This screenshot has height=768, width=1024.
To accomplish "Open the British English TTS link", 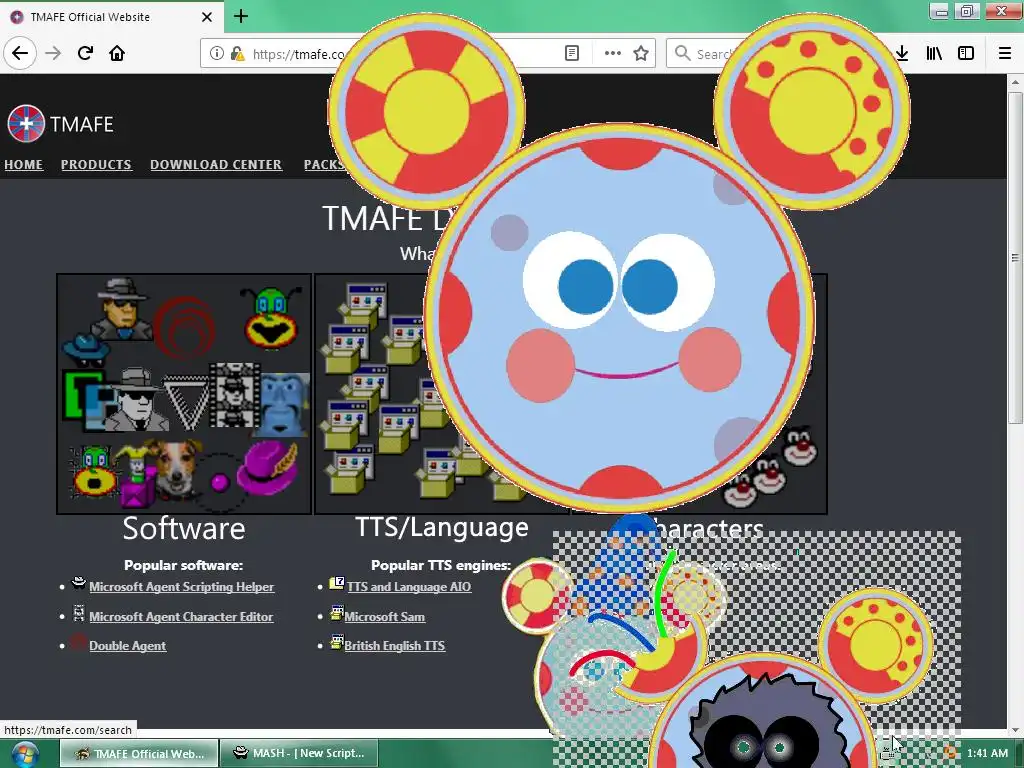I will 394,645.
